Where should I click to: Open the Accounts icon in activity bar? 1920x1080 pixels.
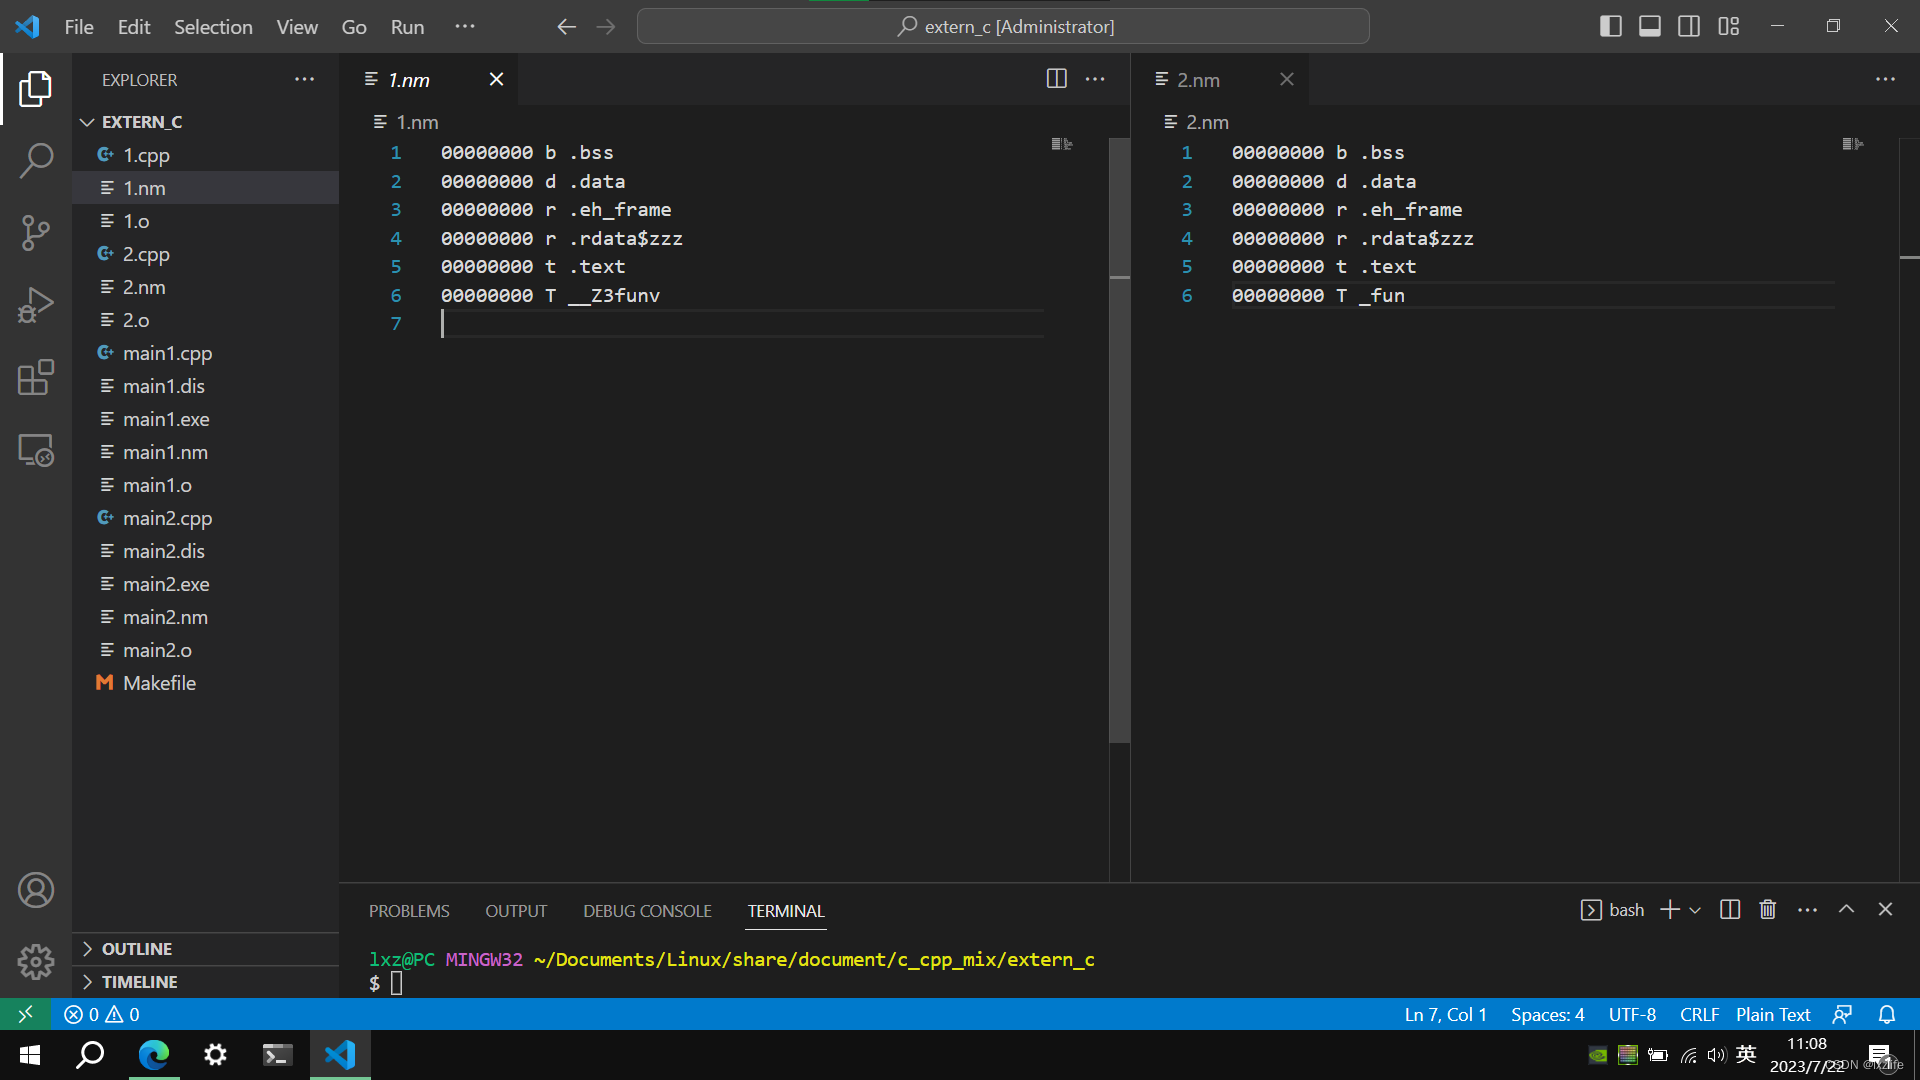pos(36,889)
